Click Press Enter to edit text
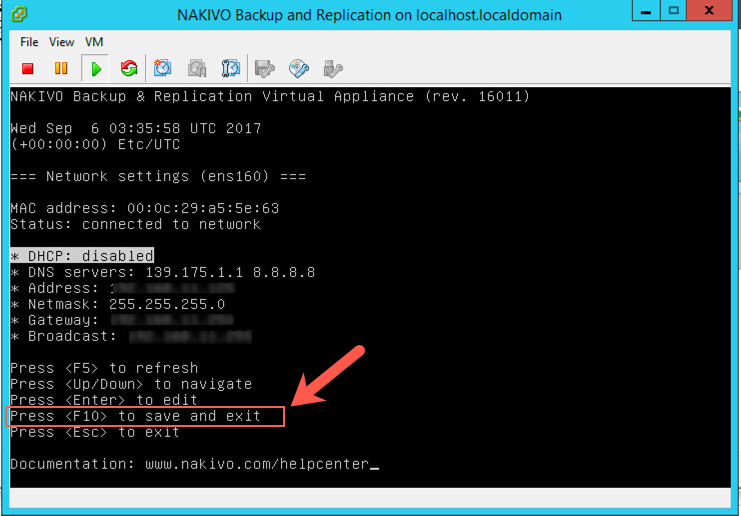The width and height of the screenshot is (741, 516). point(104,400)
